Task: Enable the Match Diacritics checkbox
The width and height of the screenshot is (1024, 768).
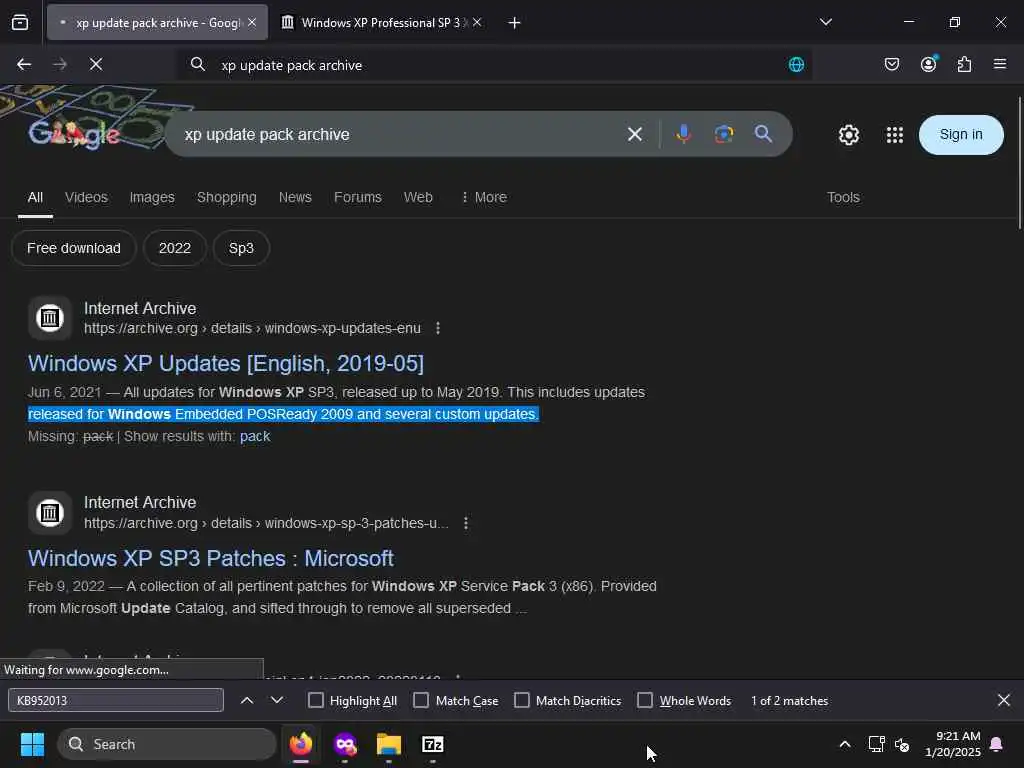Action: tap(522, 700)
